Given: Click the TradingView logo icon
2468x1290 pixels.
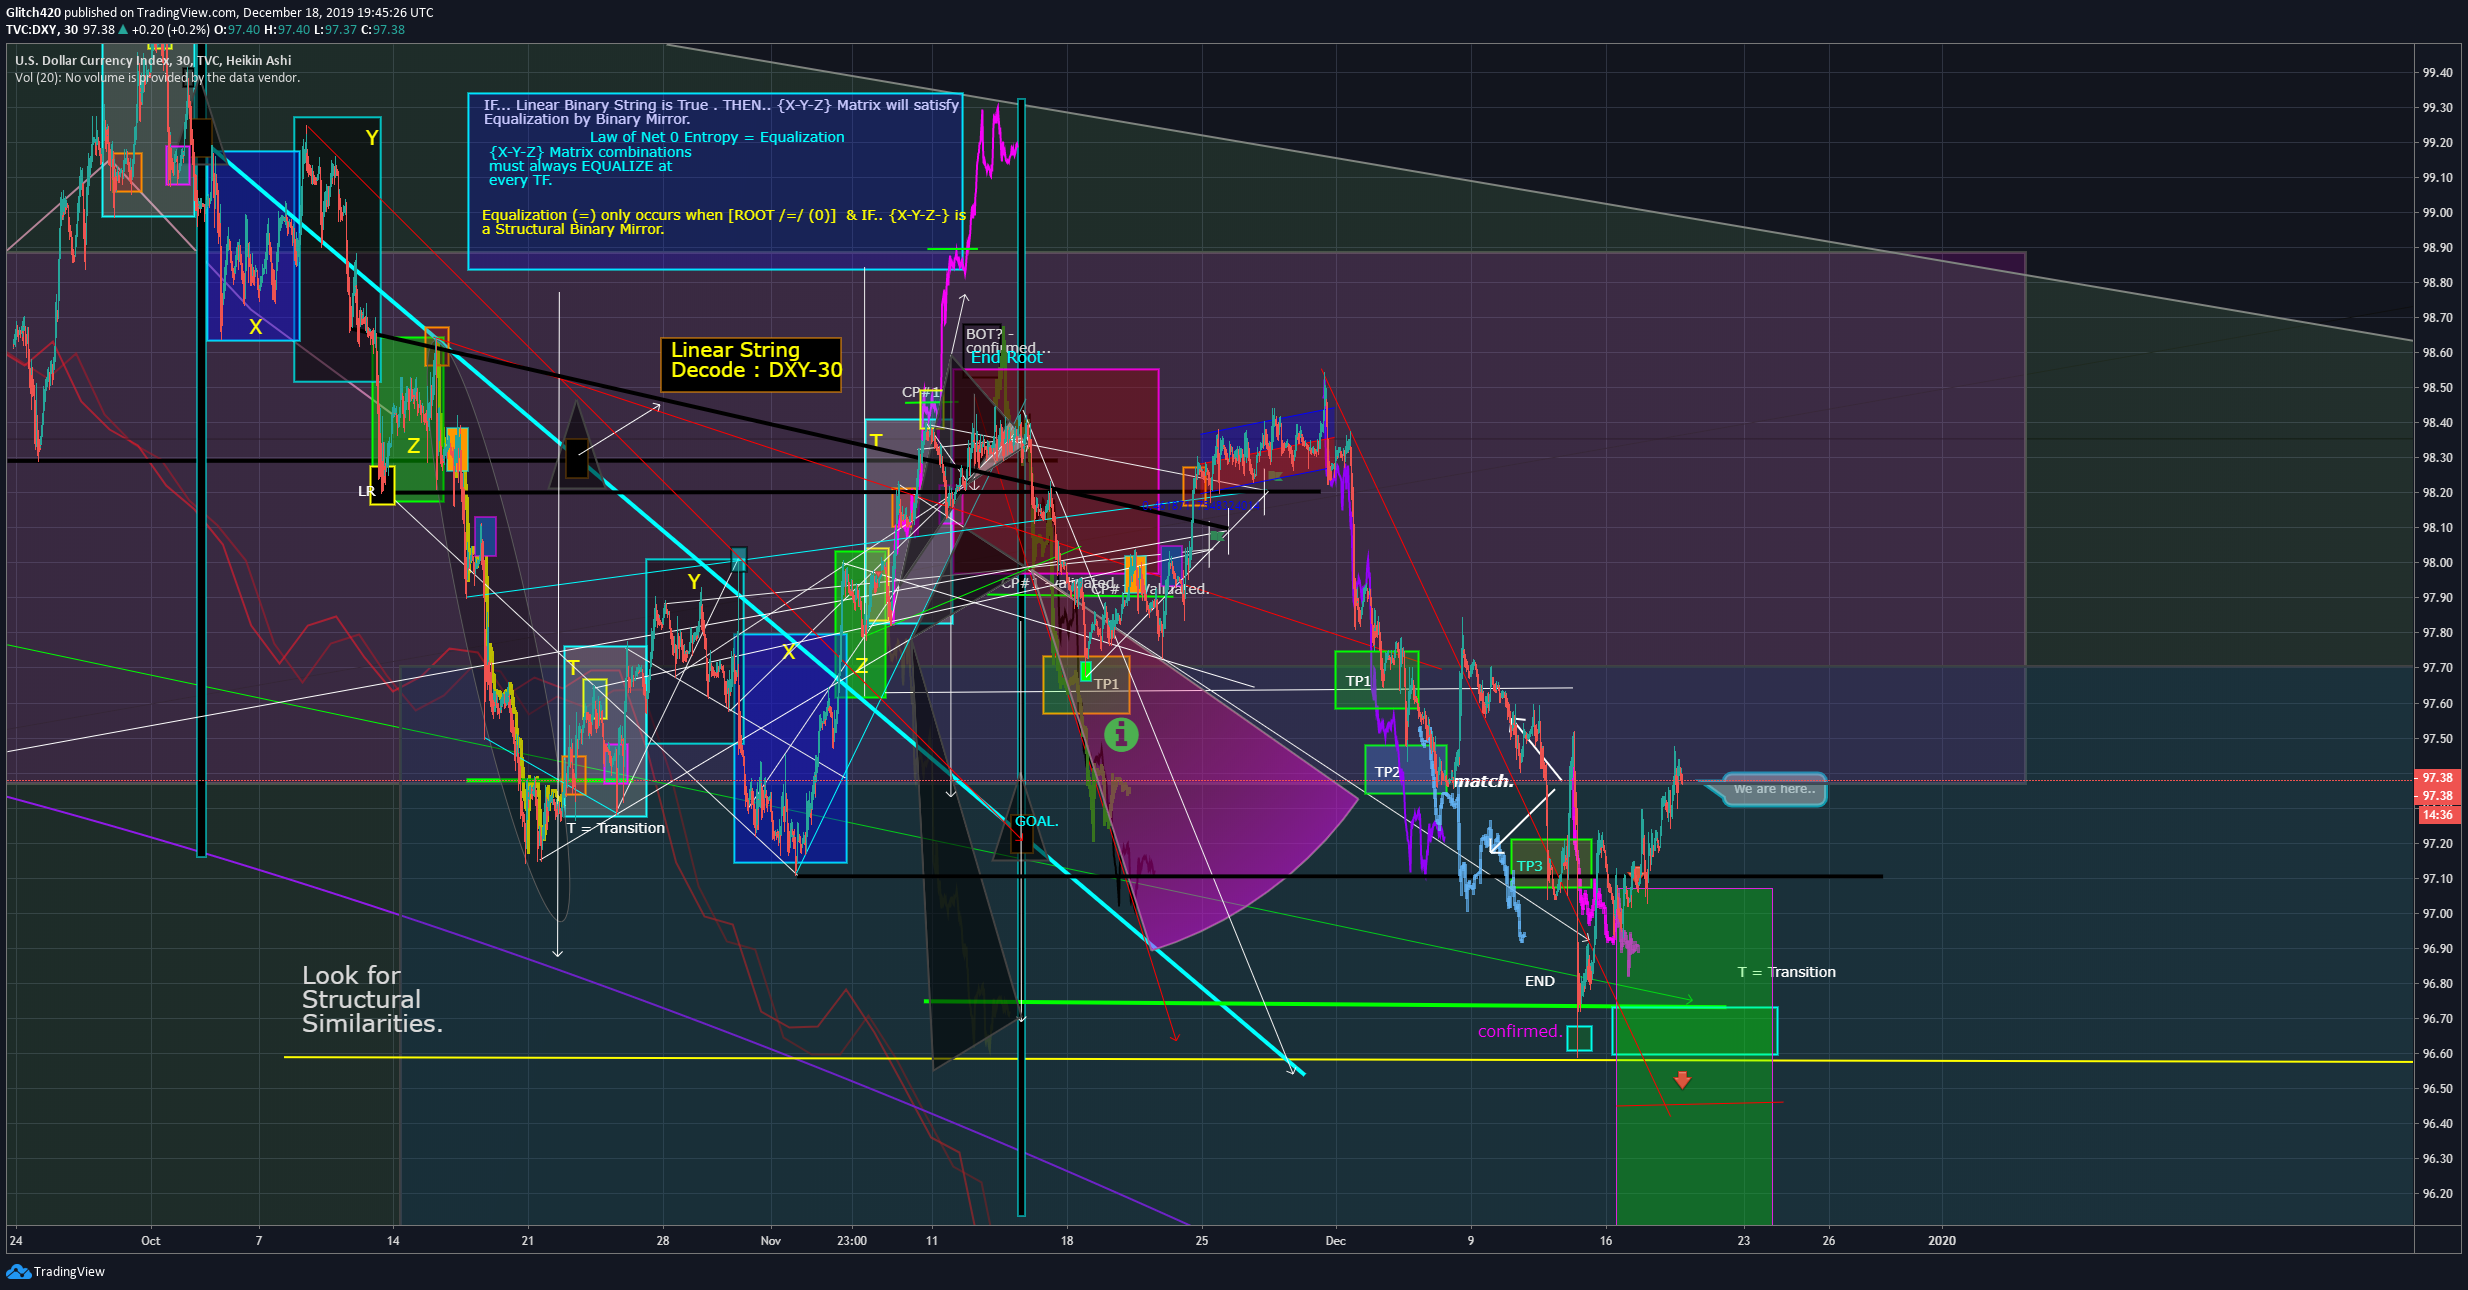Looking at the screenshot, I should click(18, 1271).
